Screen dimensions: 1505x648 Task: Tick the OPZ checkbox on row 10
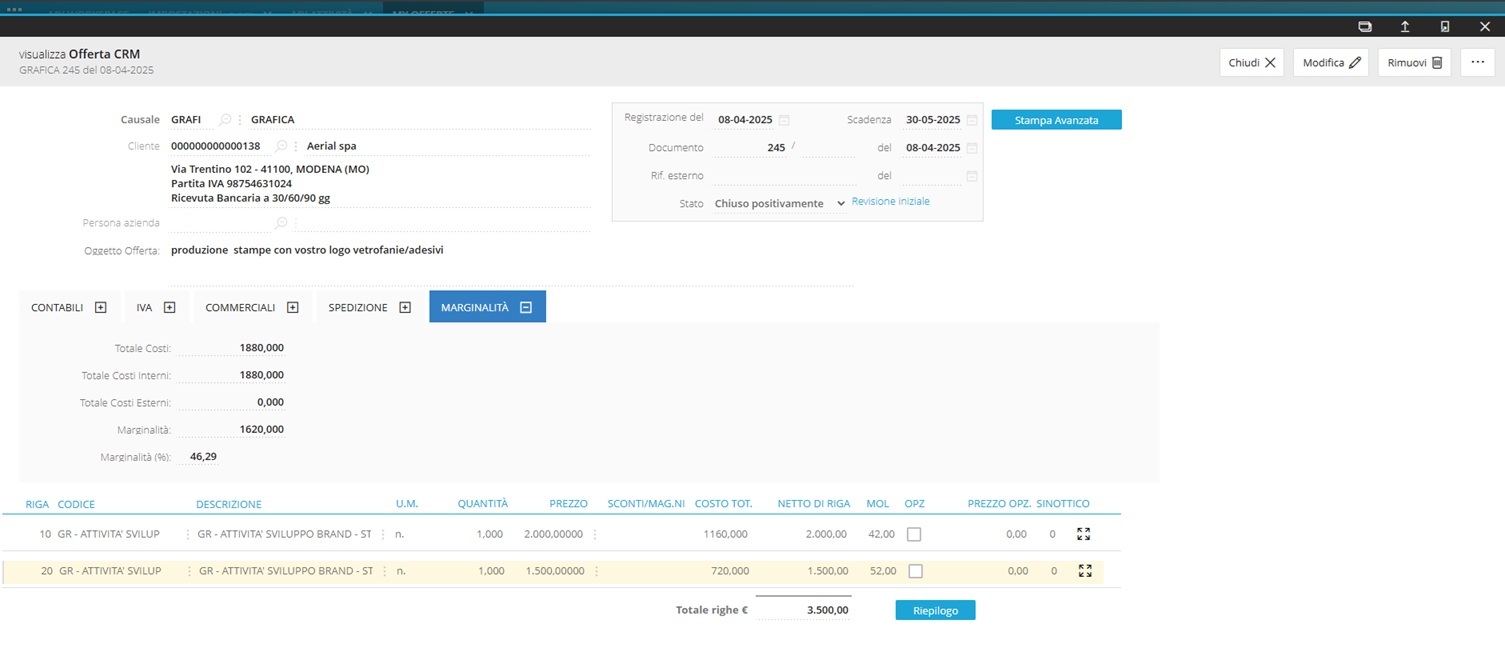tap(914, 534)
